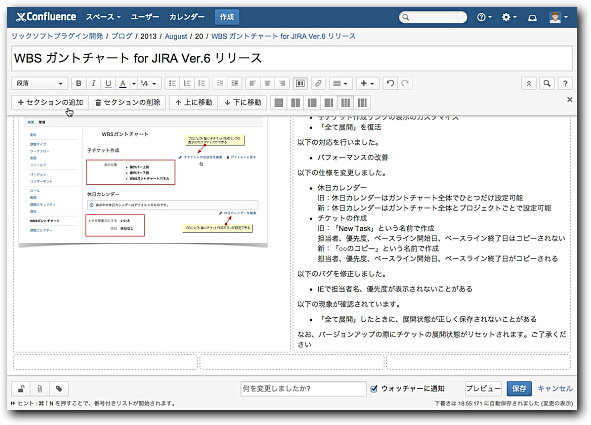
Task: Insert a bulleted list
Action: [172, 83]
